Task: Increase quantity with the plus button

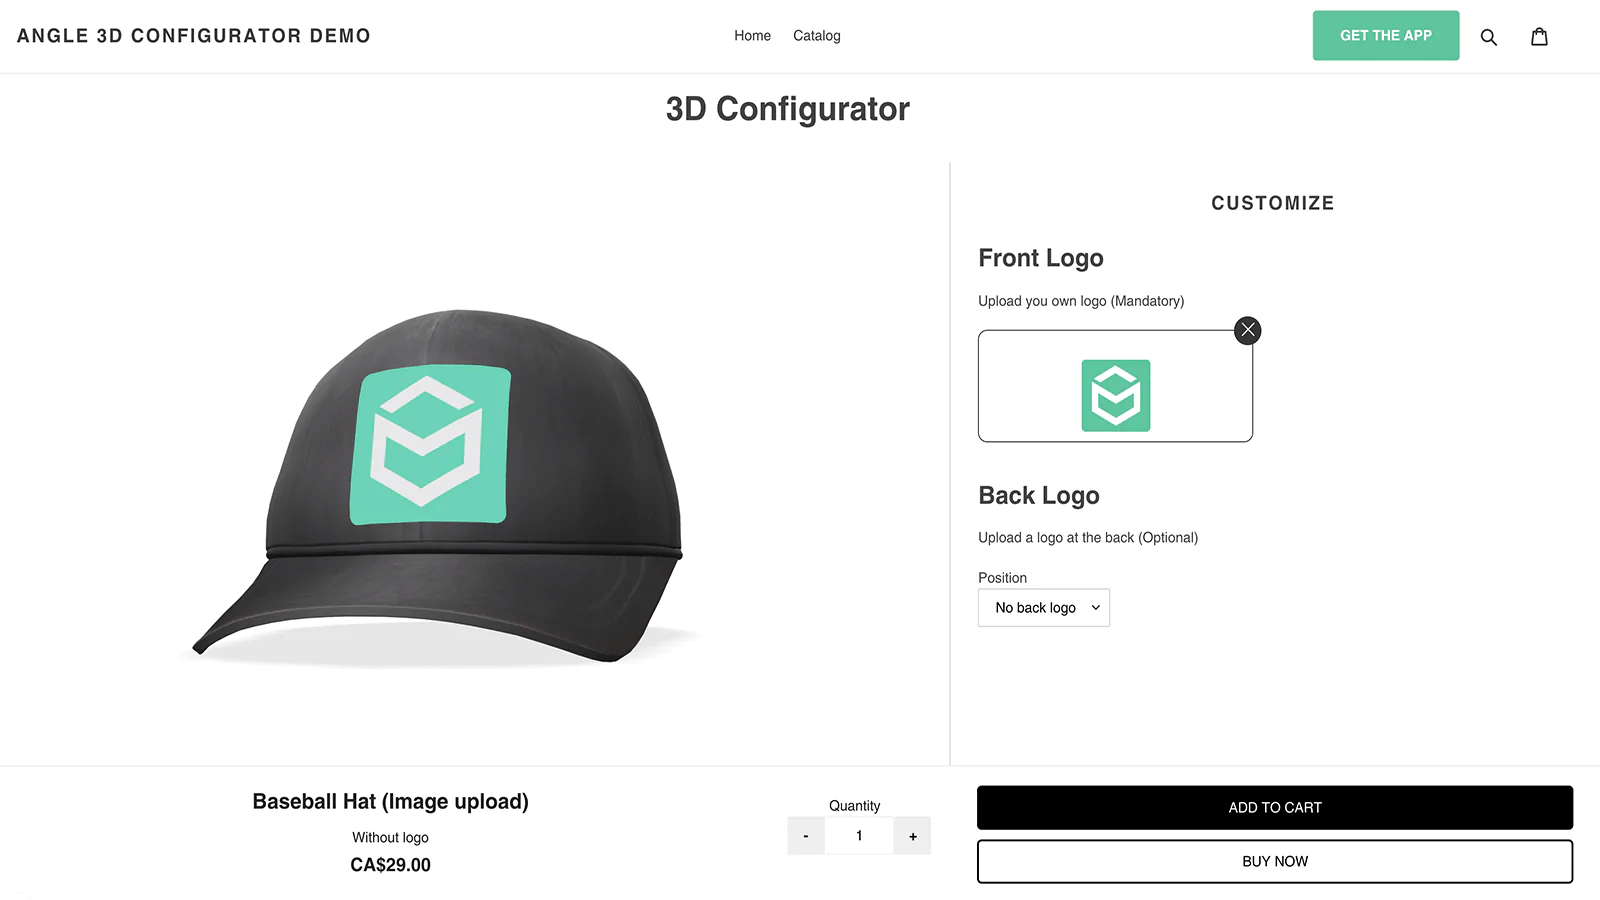Action: 912,835
